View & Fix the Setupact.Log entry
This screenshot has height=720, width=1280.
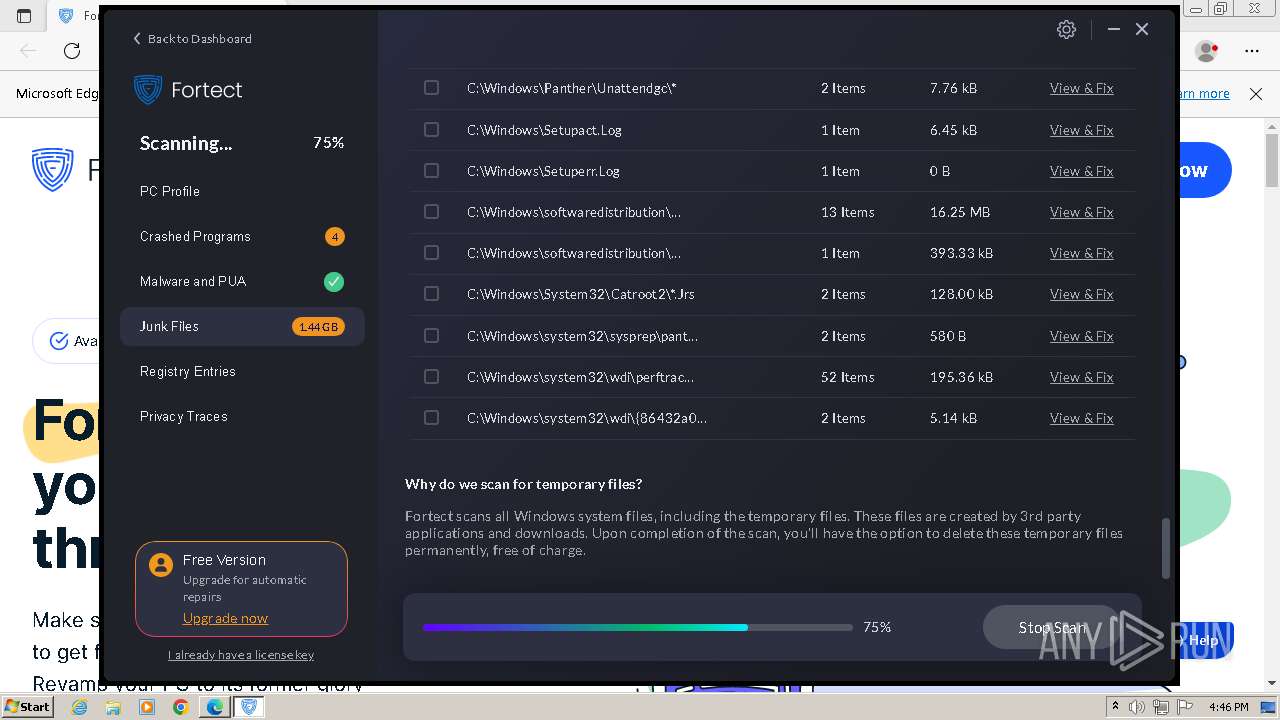click(x=1081, y=130)
